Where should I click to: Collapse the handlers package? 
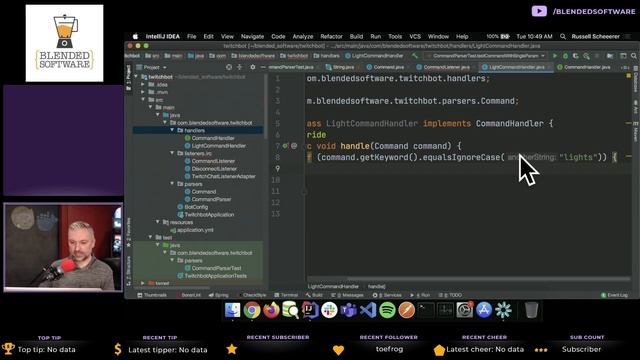172,130
